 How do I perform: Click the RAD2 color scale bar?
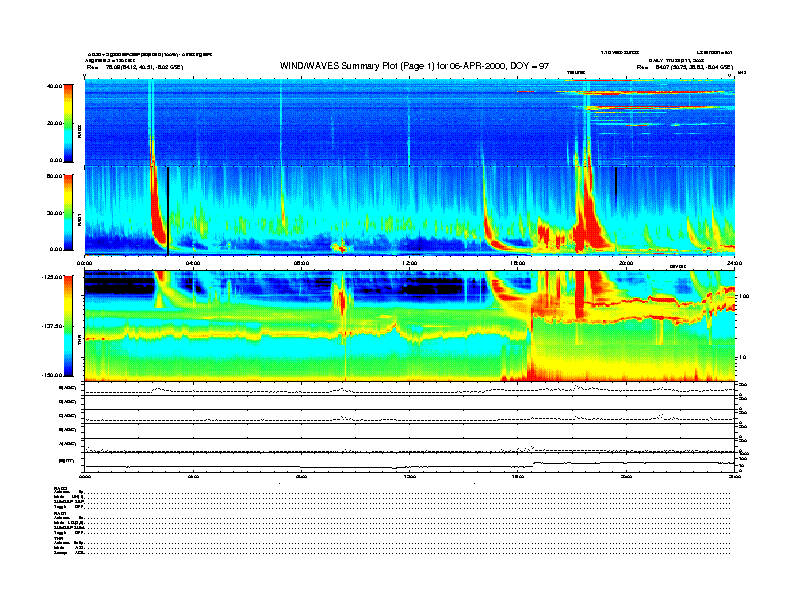tap(68, 123)
